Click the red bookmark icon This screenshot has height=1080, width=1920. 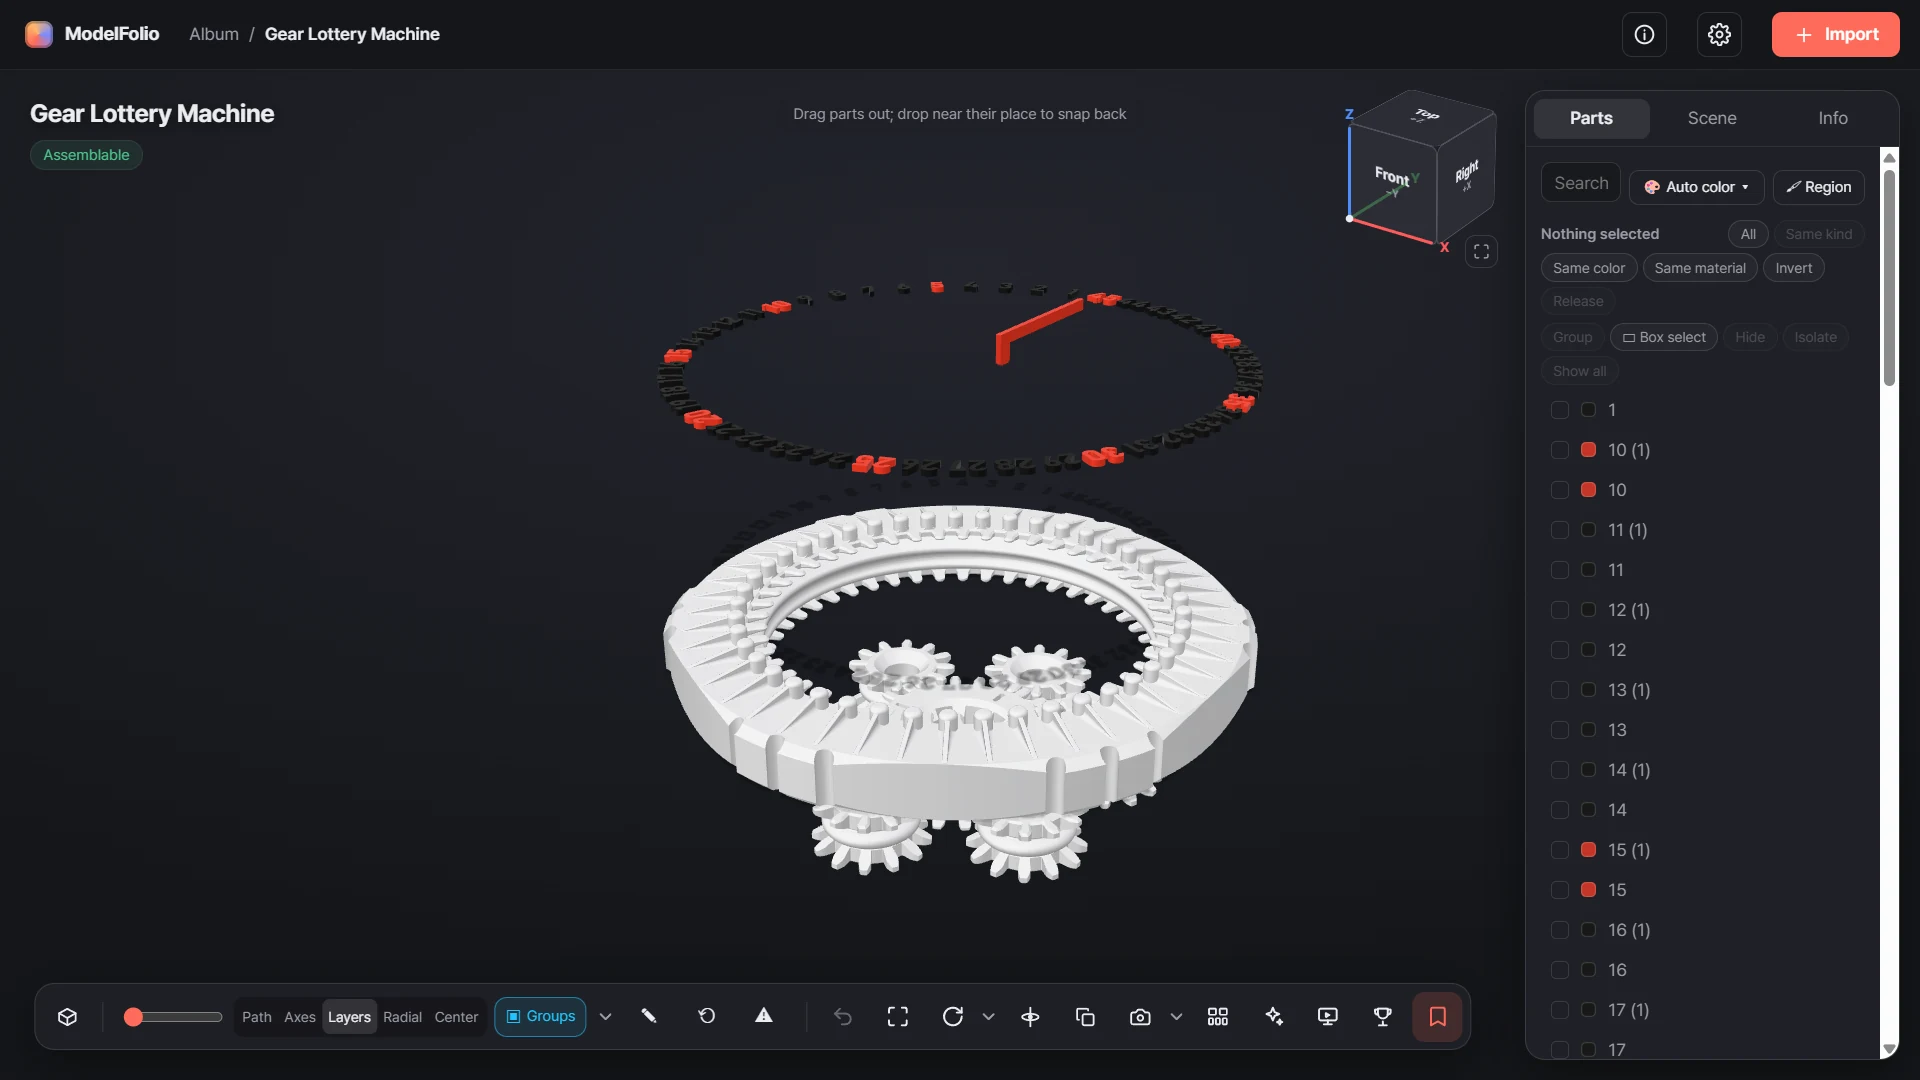1438,1017
